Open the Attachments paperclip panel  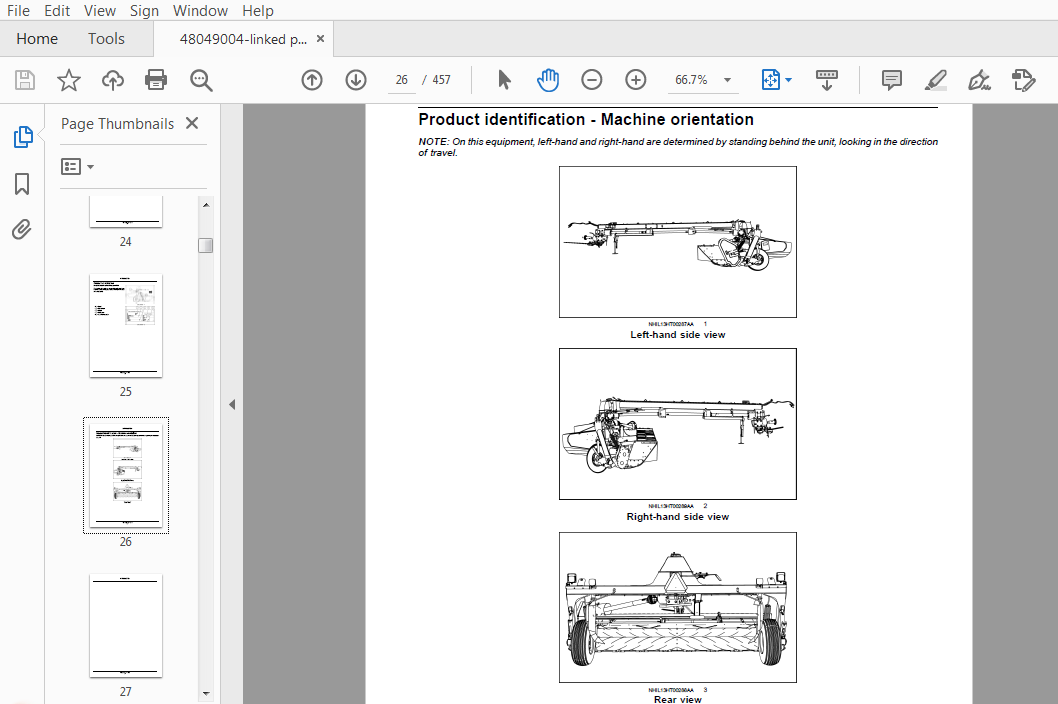(x=22, y=229)
